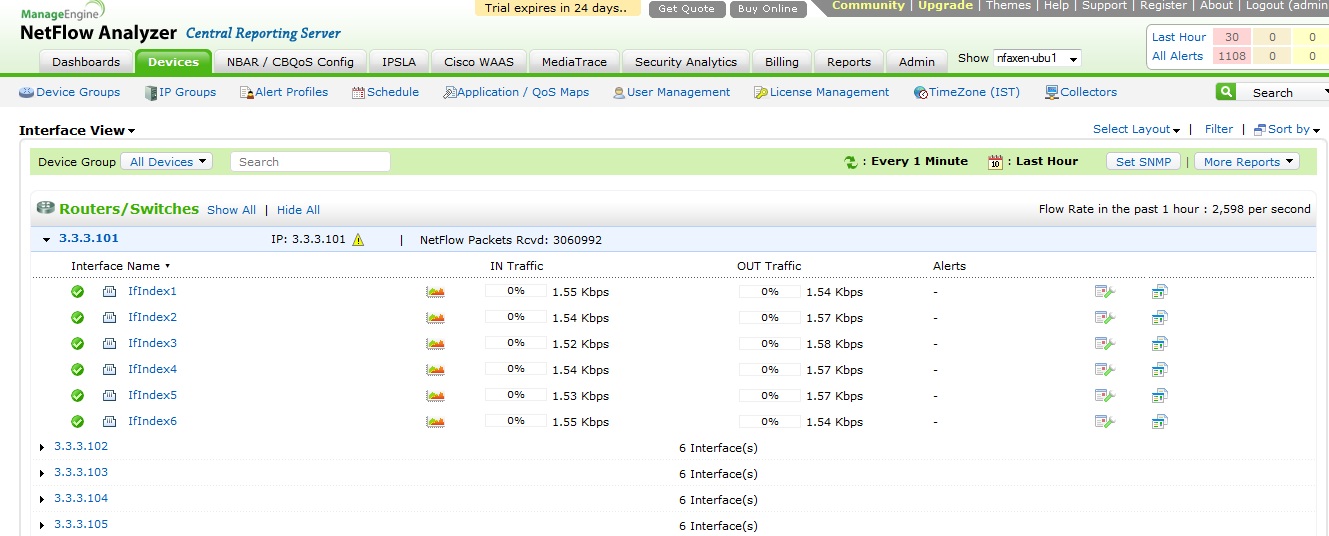Click the All Alerts count 1108
Screen dimensions: 1329x536
1232,56
